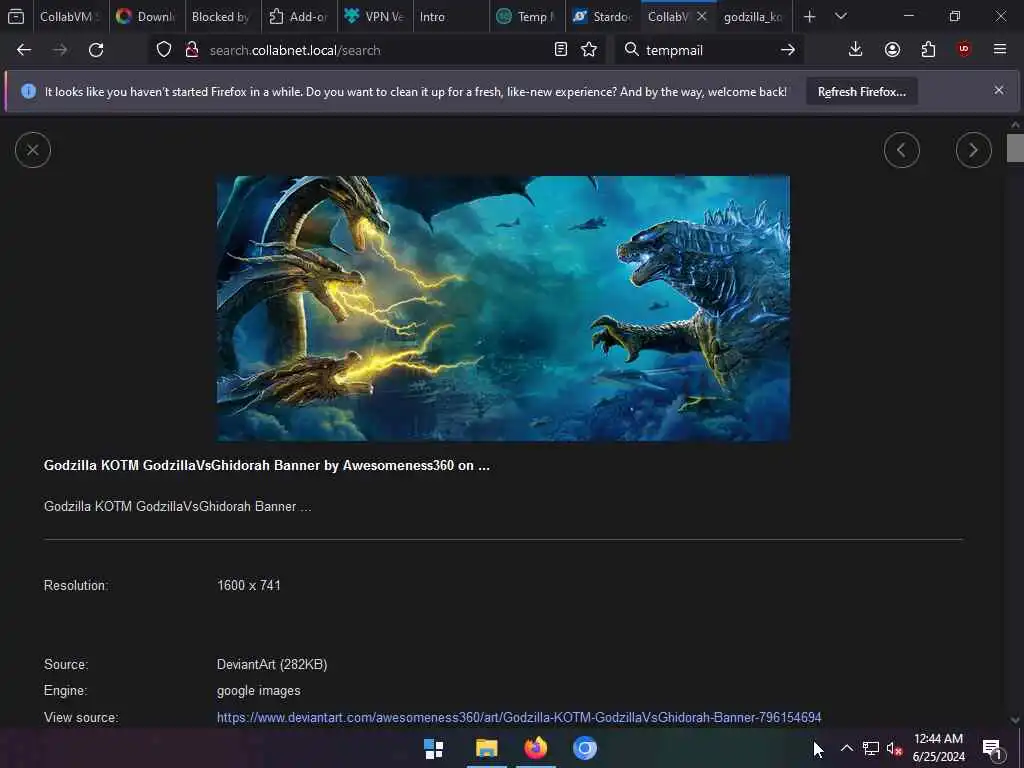This screenshot has width=1024, height=768.
Task: Switch to the Temp mail tab
Action: [x=527, y=17]
